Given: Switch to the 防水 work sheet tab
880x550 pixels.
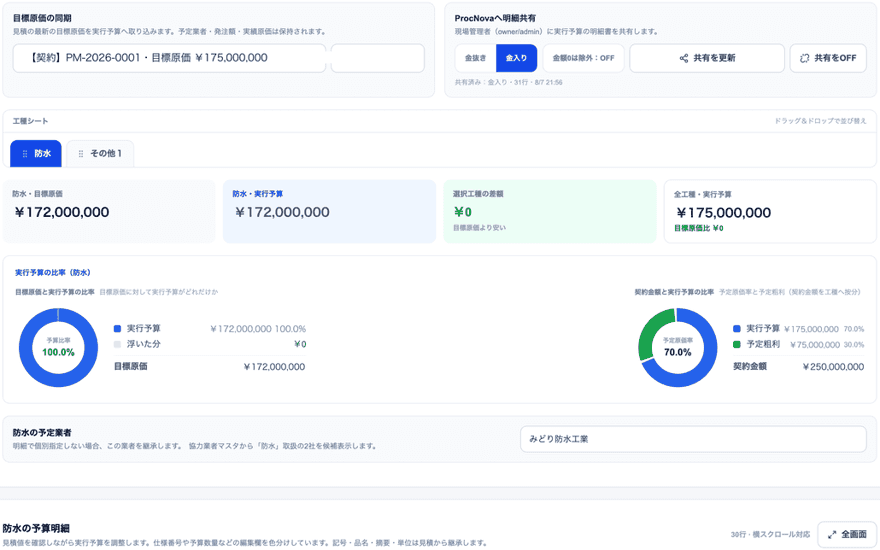Looking at the screenshot, I should [36, 154].
